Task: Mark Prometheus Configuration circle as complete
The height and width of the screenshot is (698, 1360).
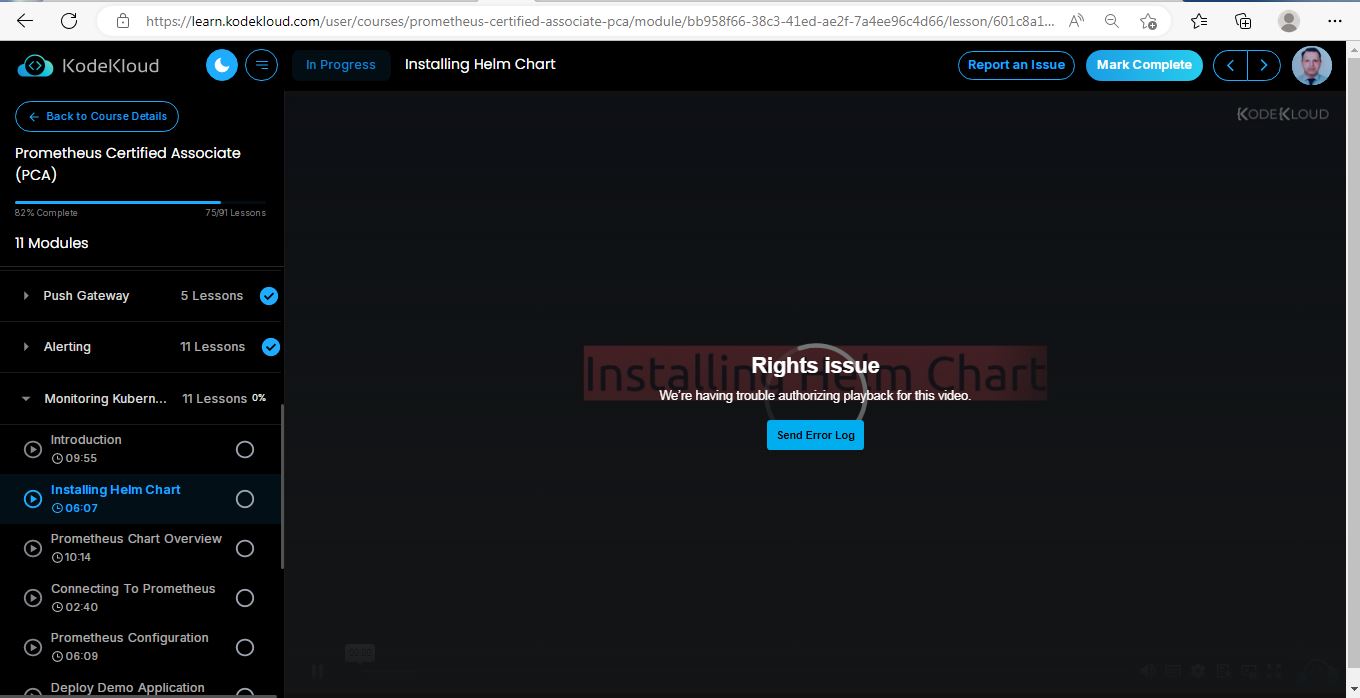Action: (244, 647)
